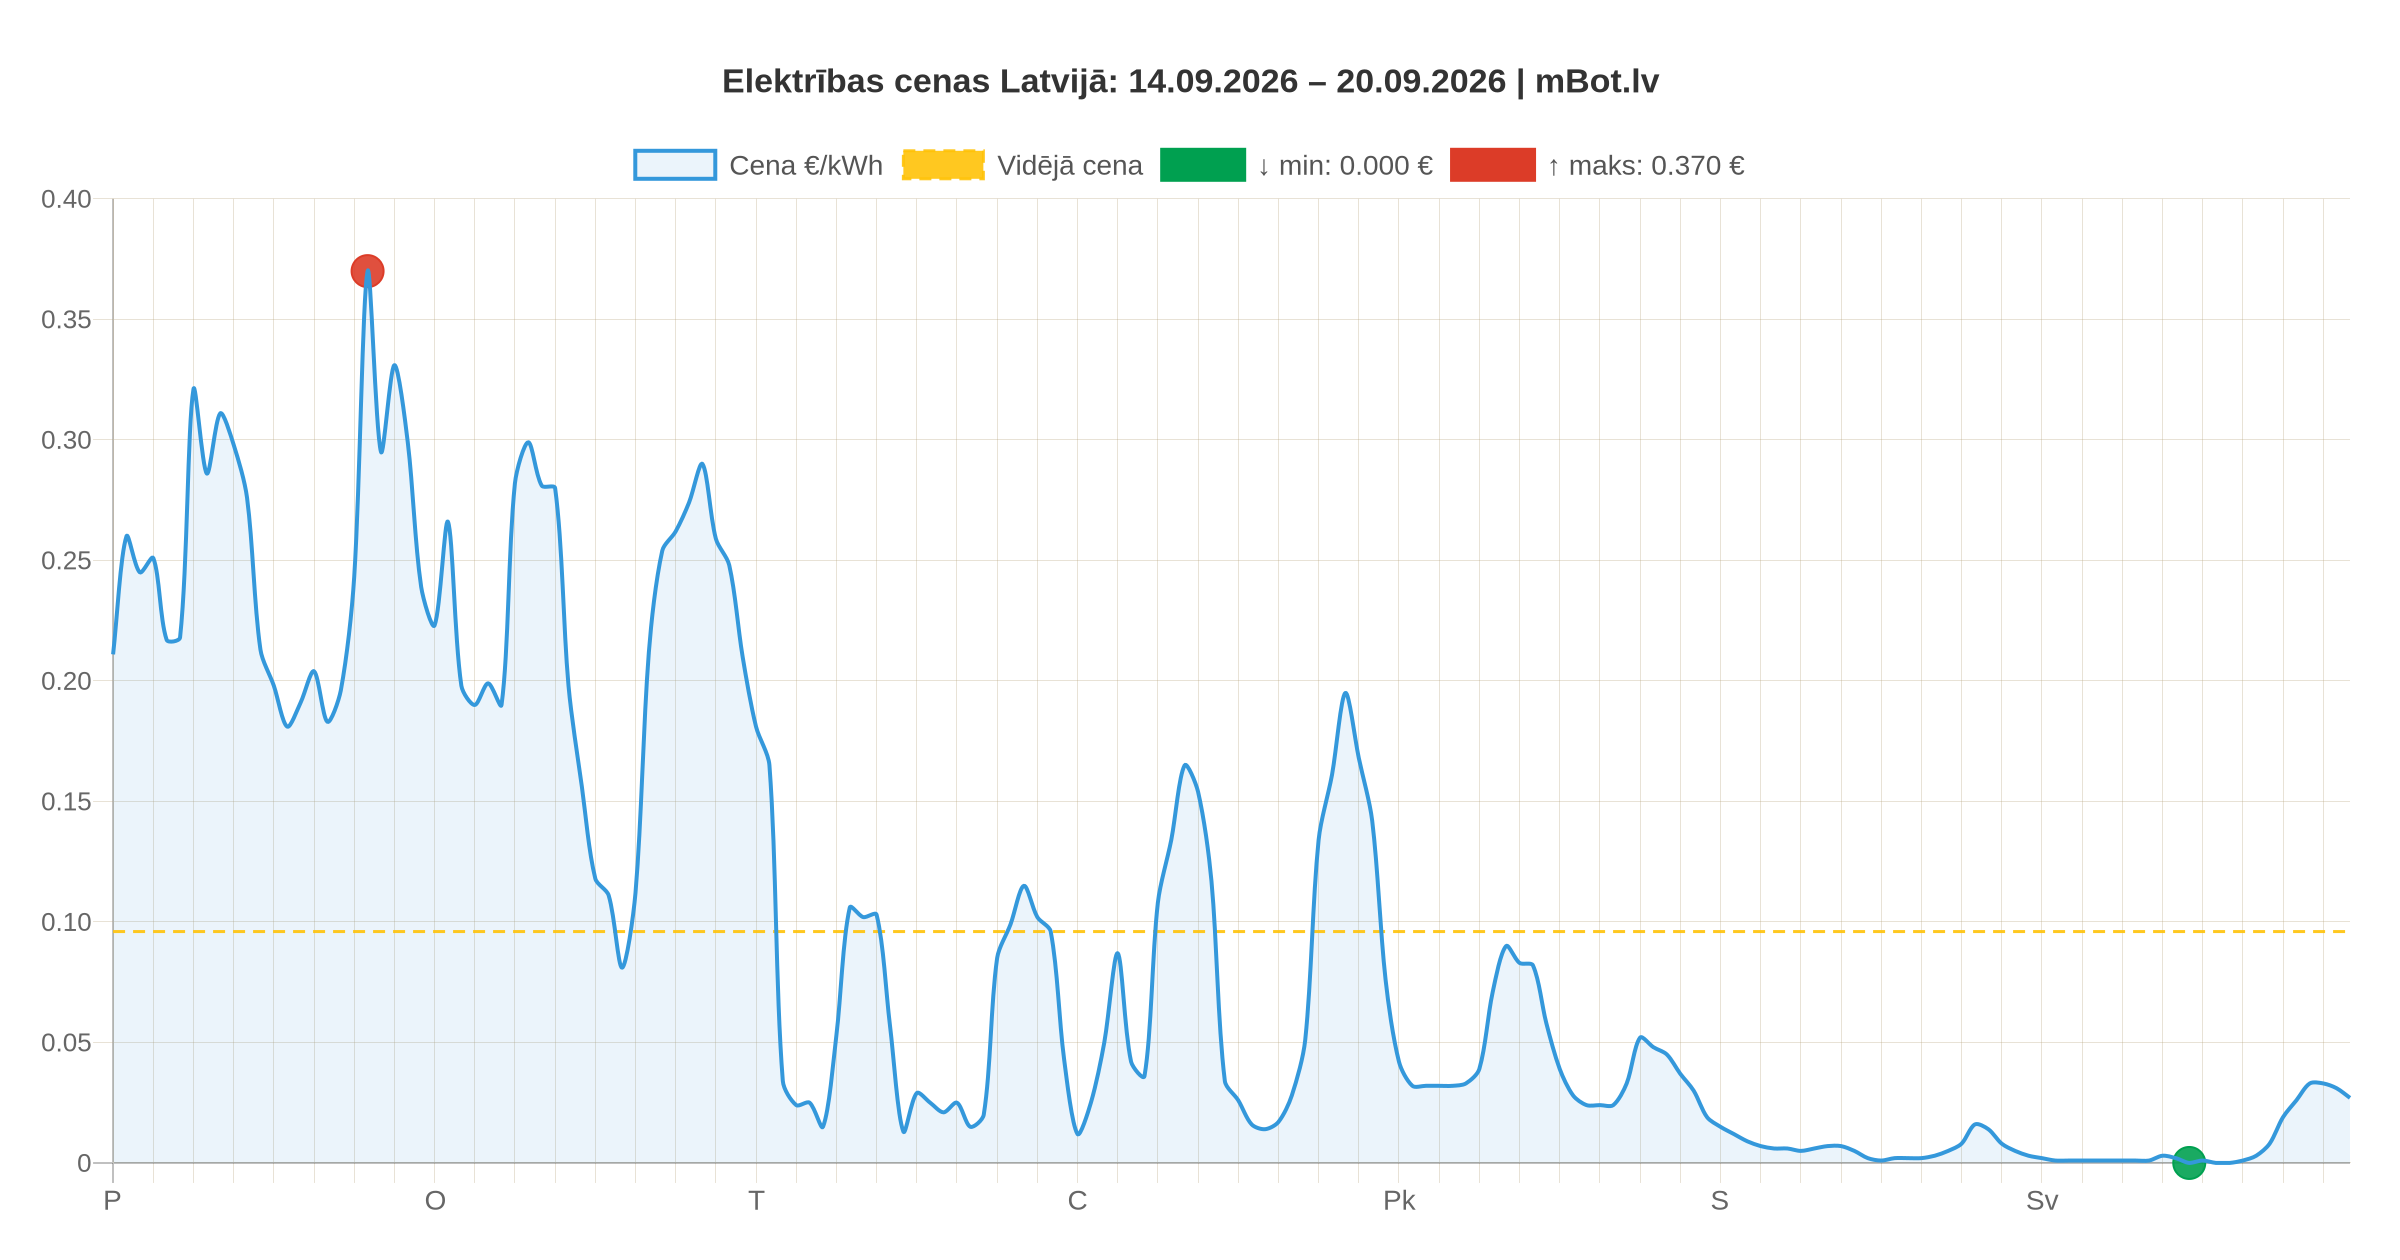Click the 'P' day label on x-axis

[112, 1201]
